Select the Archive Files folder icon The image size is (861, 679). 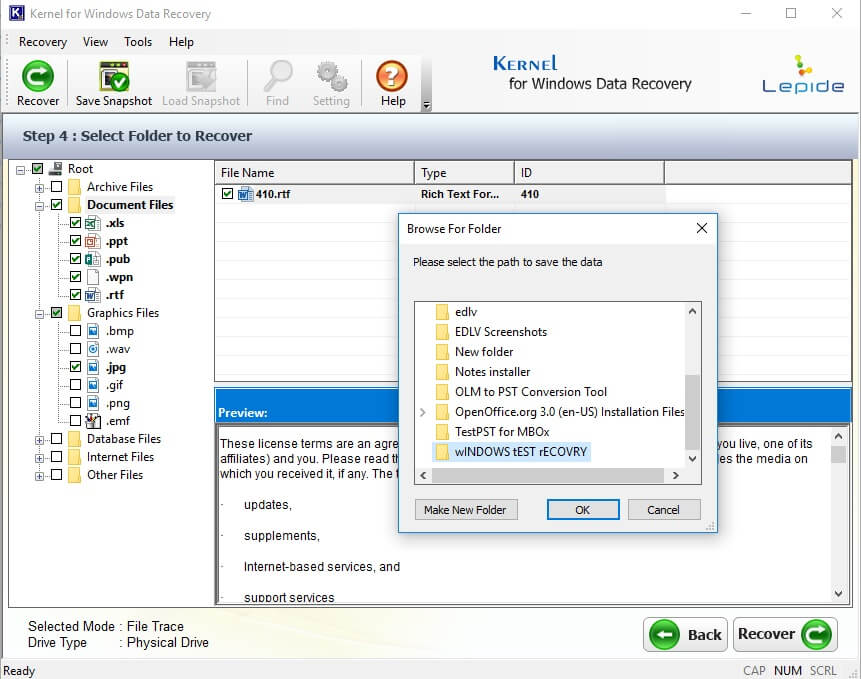[x=74, y=187]
